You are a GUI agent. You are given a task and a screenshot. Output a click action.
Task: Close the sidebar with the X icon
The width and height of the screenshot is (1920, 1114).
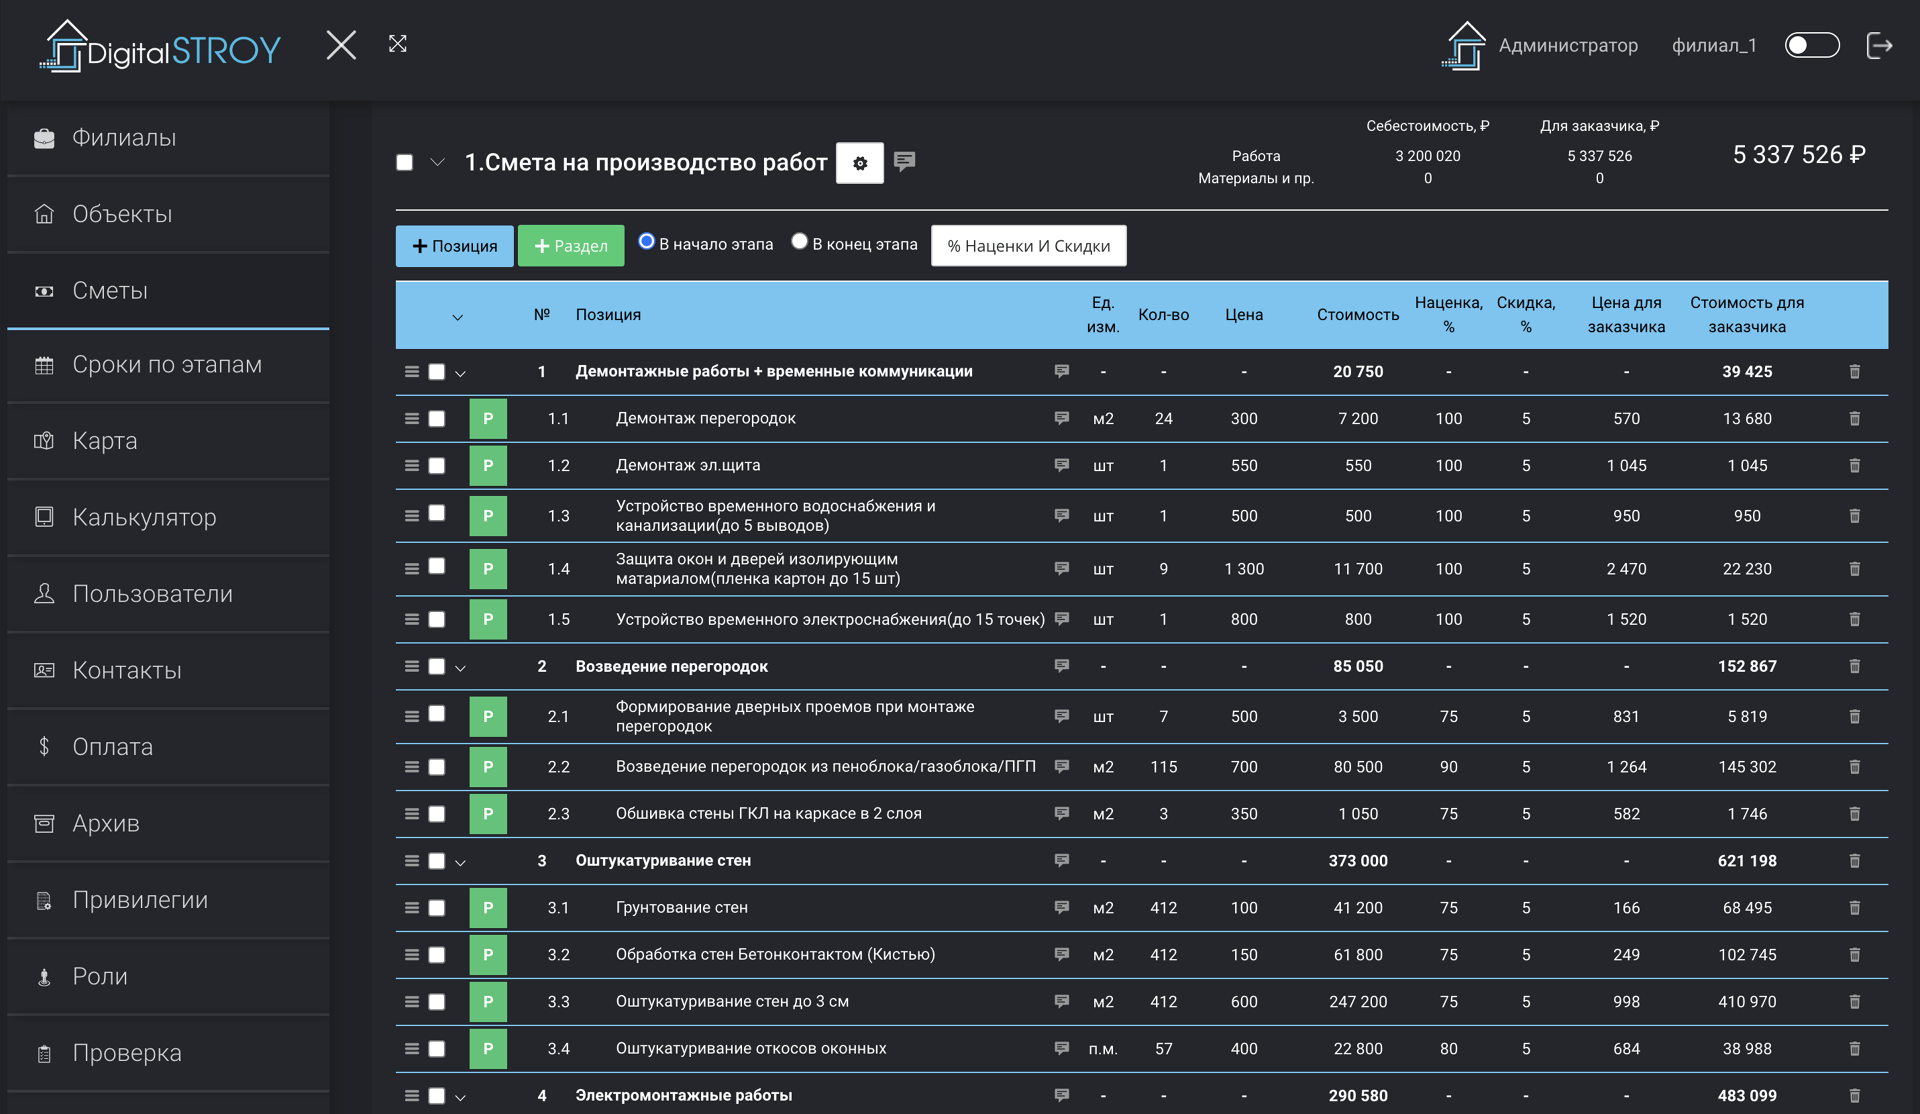(341, 45)
